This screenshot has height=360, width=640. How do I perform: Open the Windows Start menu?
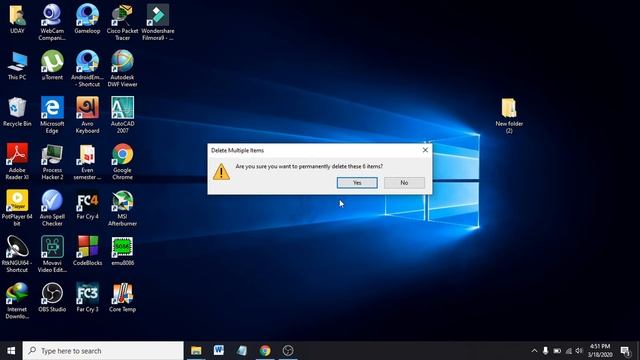(11, 351)
